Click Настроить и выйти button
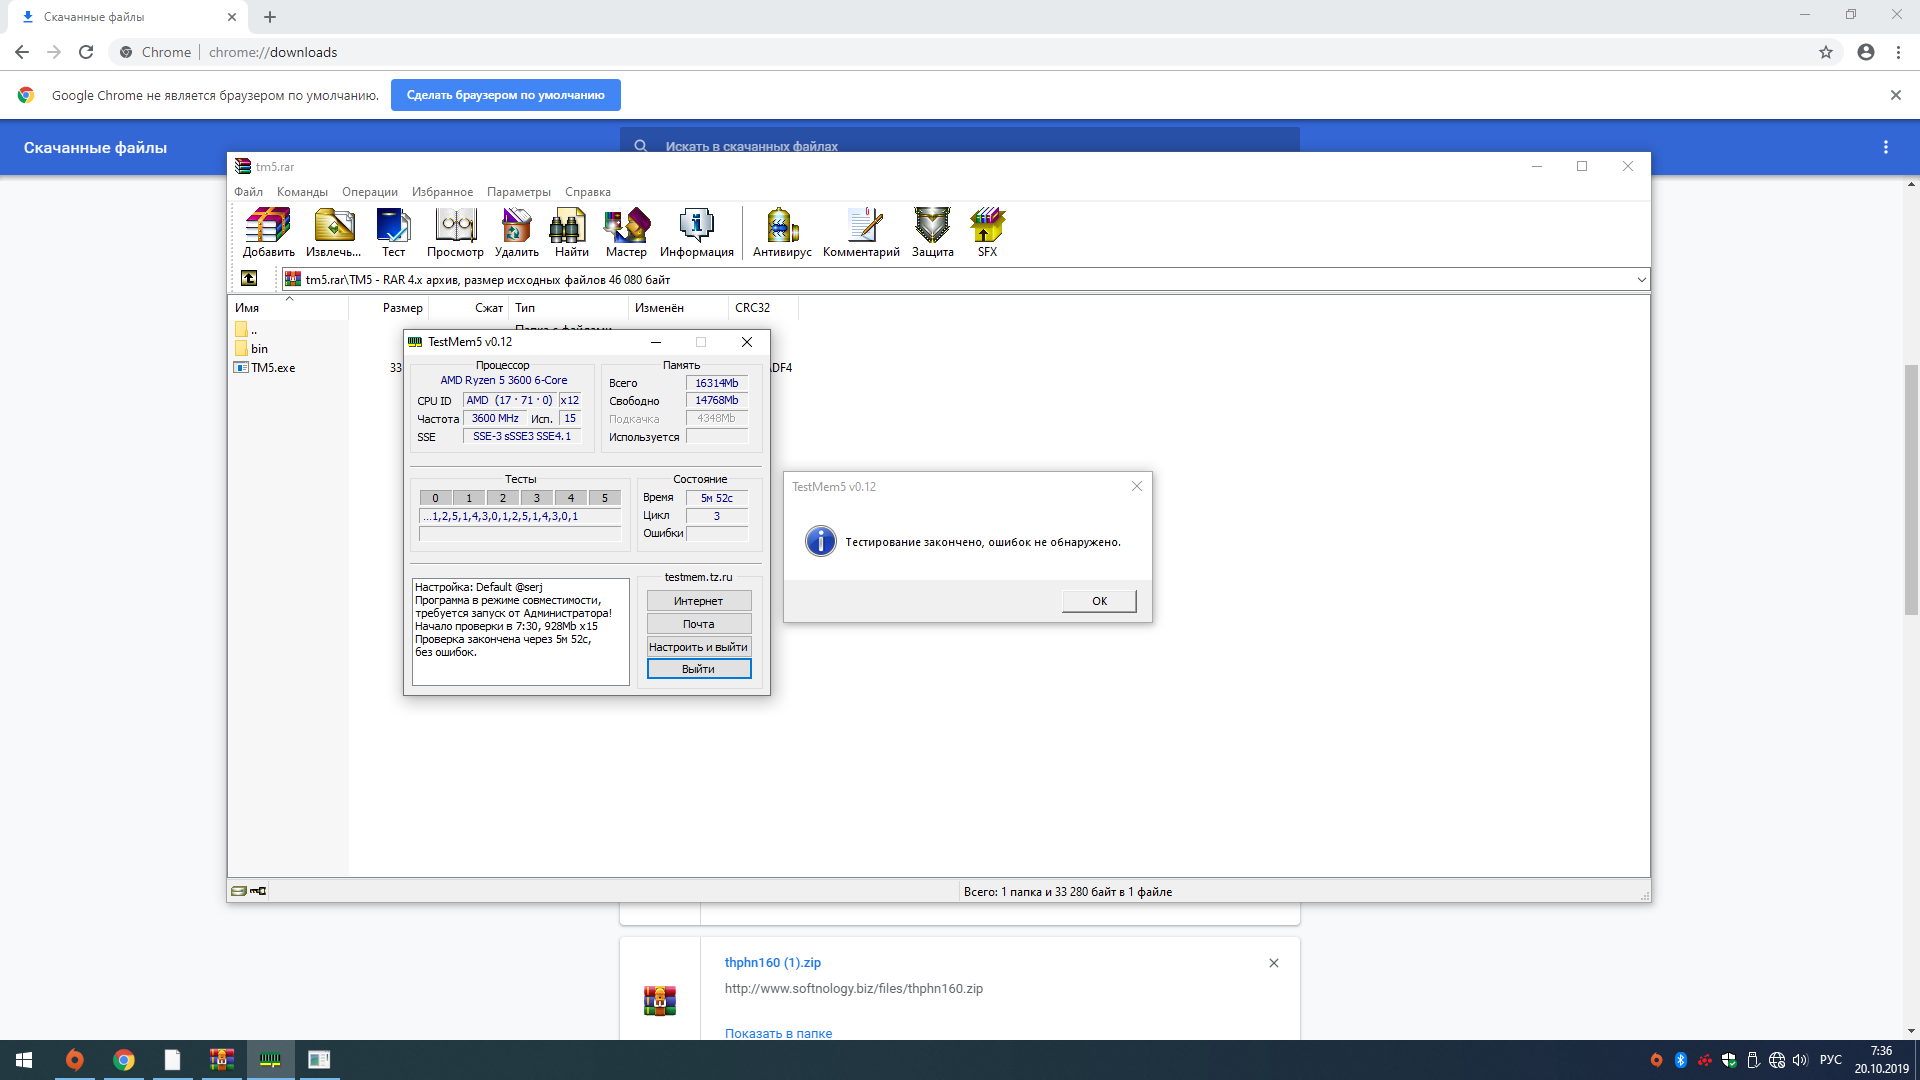The height and width of the screenshot is (1080, 1920). tap(698, 647)
